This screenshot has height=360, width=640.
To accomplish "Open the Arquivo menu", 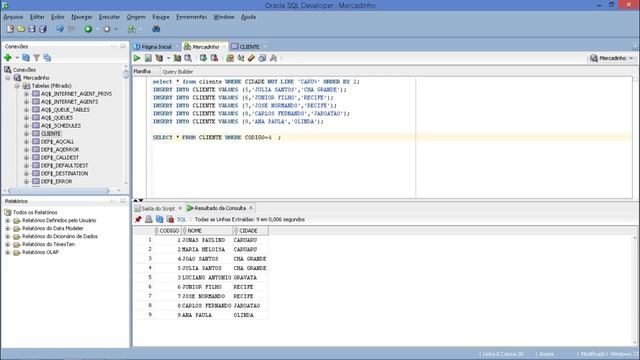I will coord(13,17).
